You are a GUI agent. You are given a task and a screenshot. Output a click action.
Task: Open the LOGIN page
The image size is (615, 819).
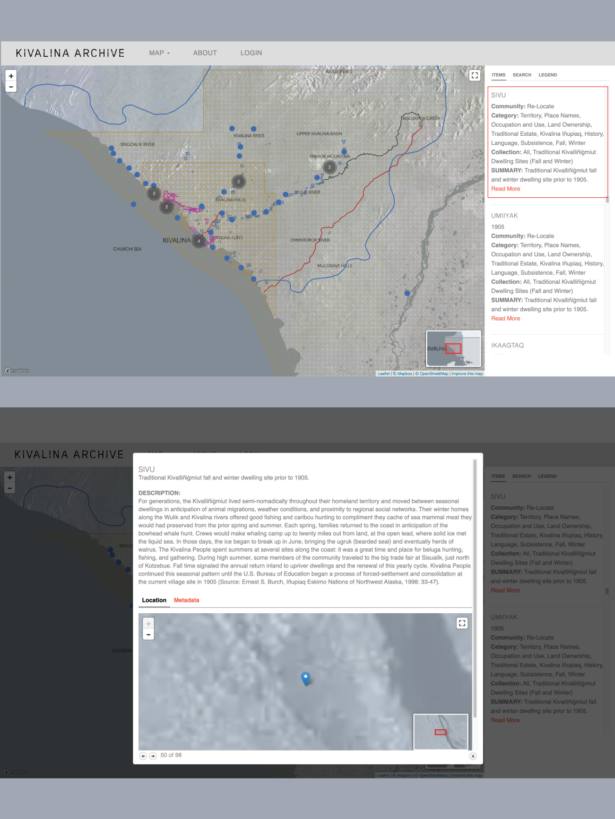pyautogui.click(x=251, y=53)
